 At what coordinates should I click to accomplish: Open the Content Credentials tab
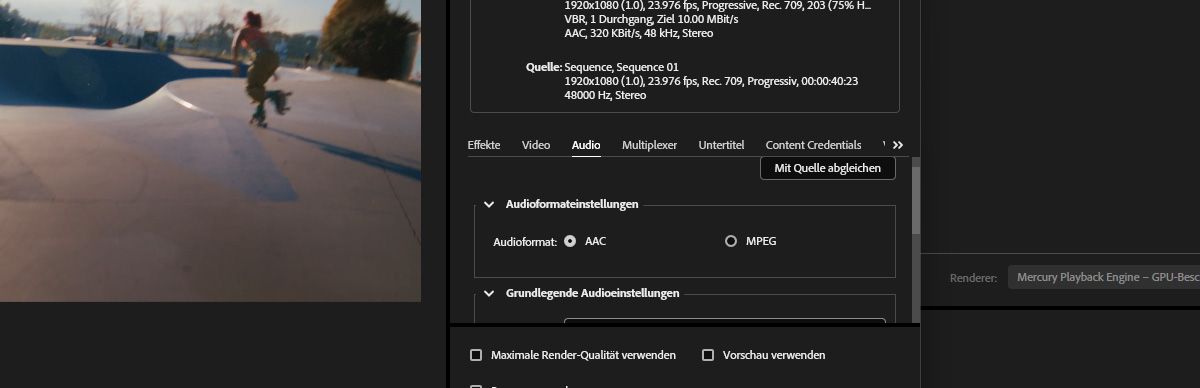(x=813, y=145)
